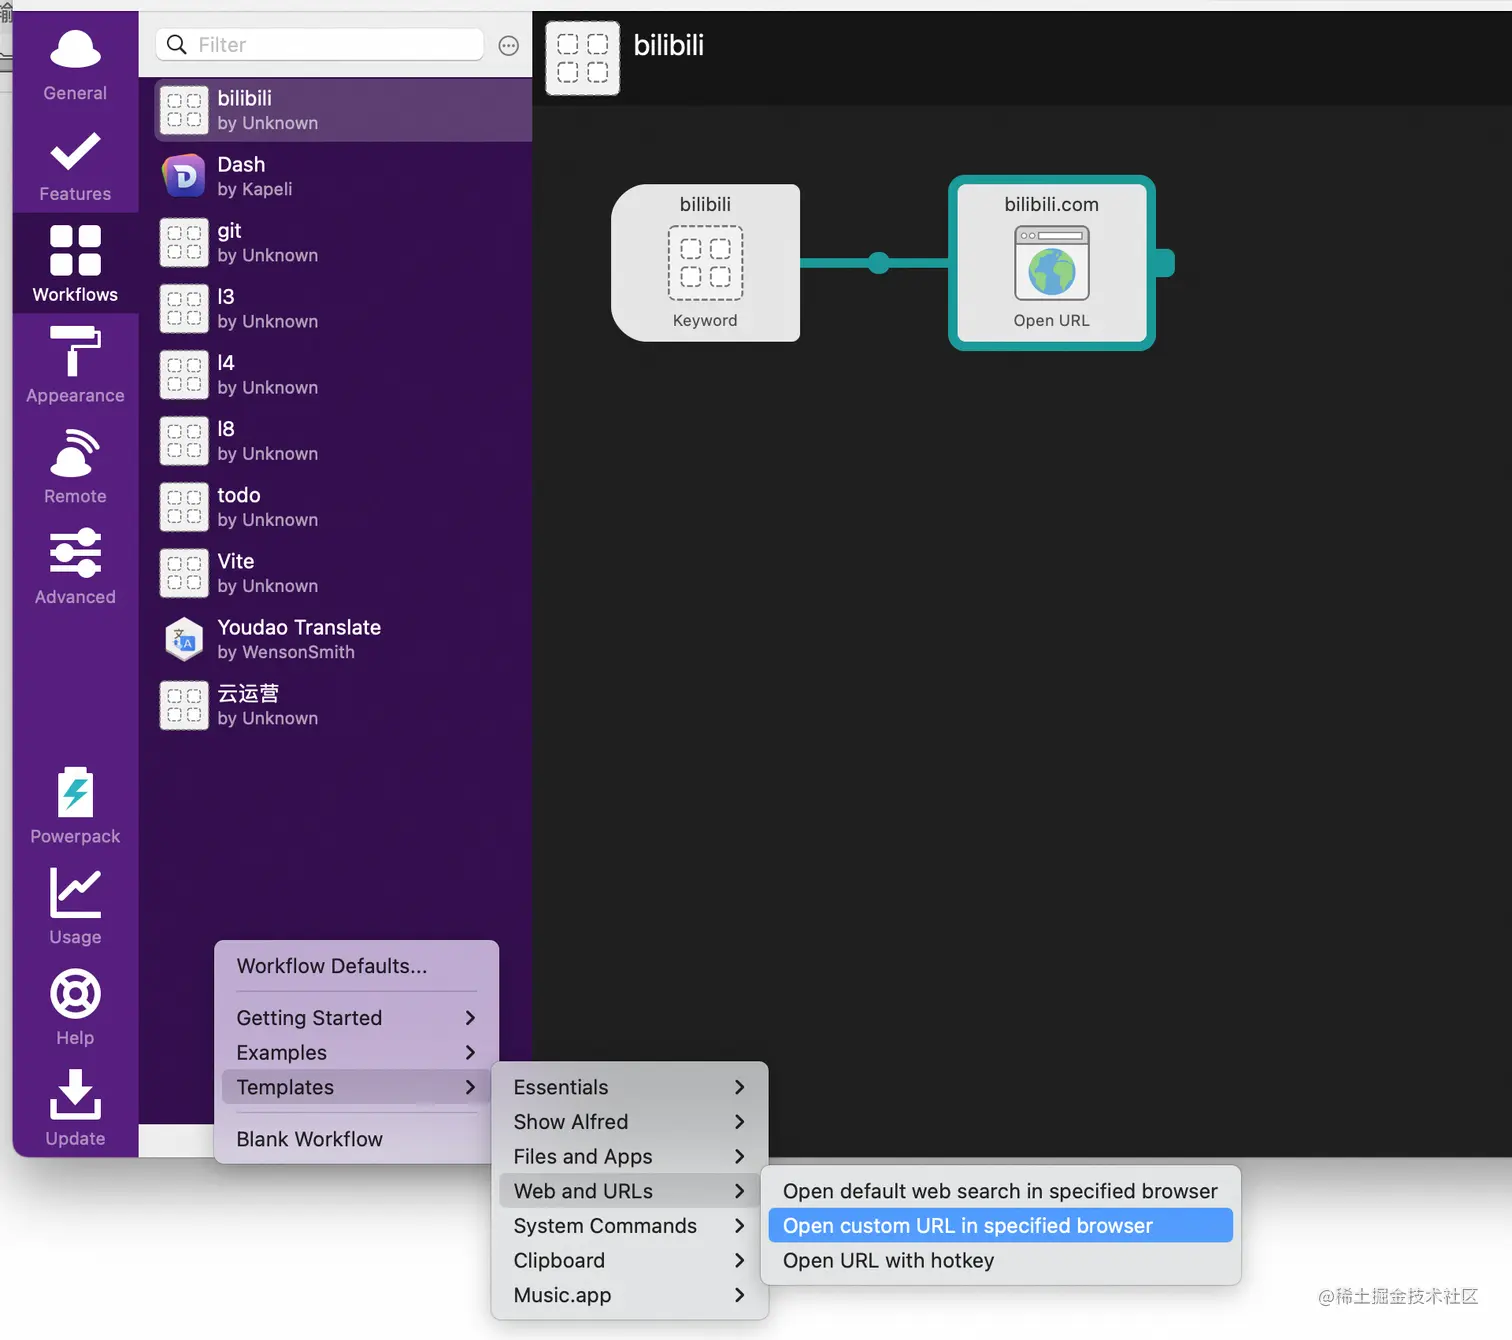Expand the Files and Apps submenu
This screenshot has height=1340, width=1512.
tap(630, 1156)
